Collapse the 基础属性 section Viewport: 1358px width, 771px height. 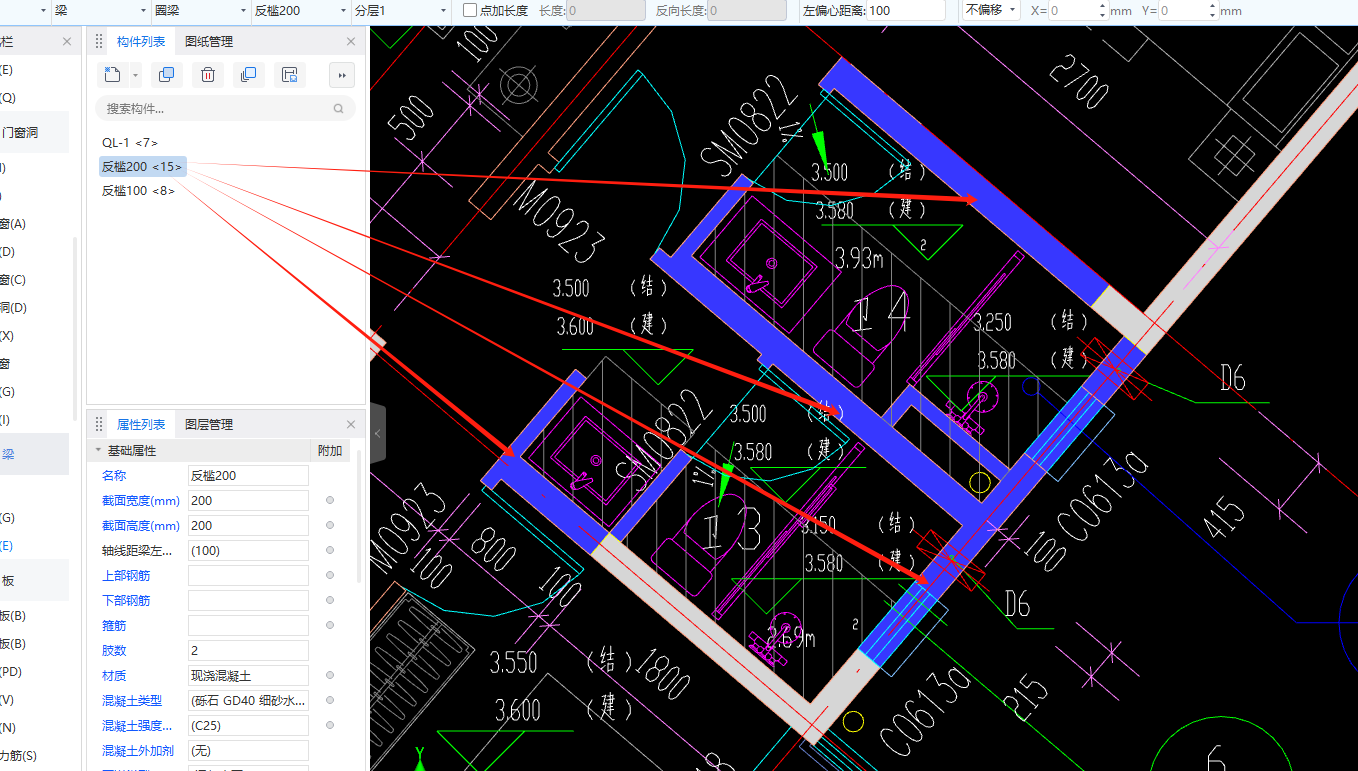pos(98,451)
